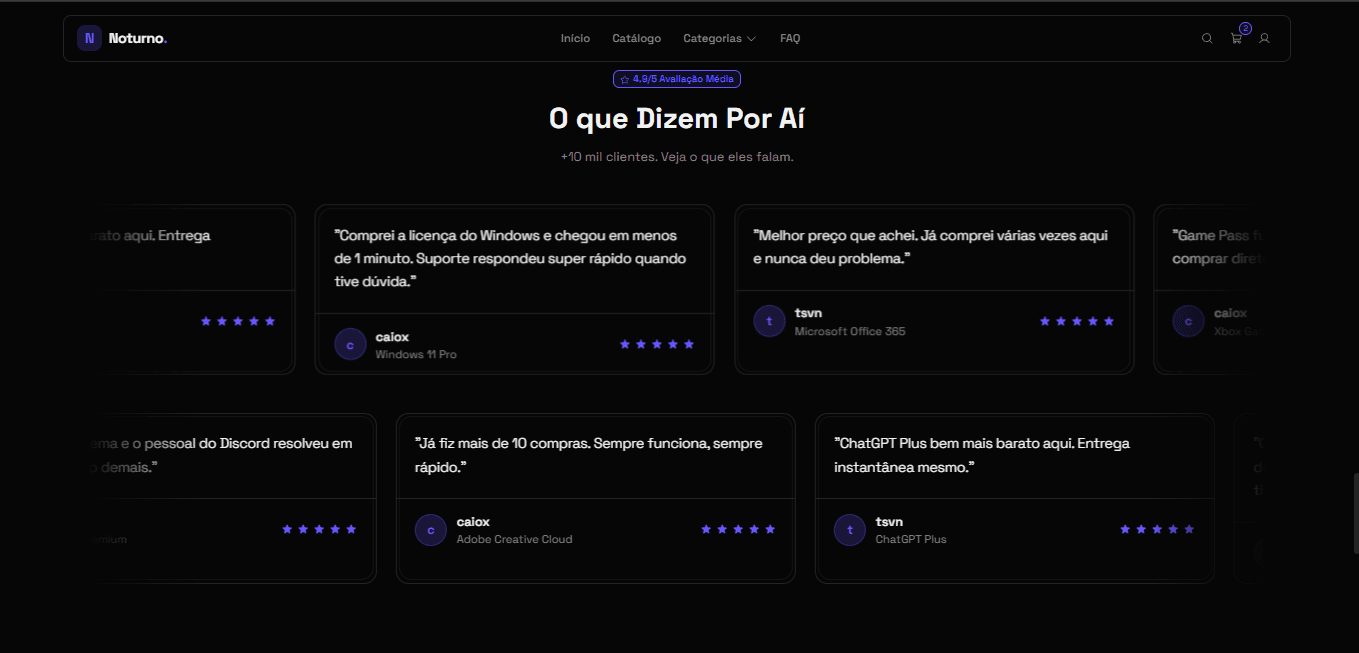Open the Catálogo menu item

point(636,38)
